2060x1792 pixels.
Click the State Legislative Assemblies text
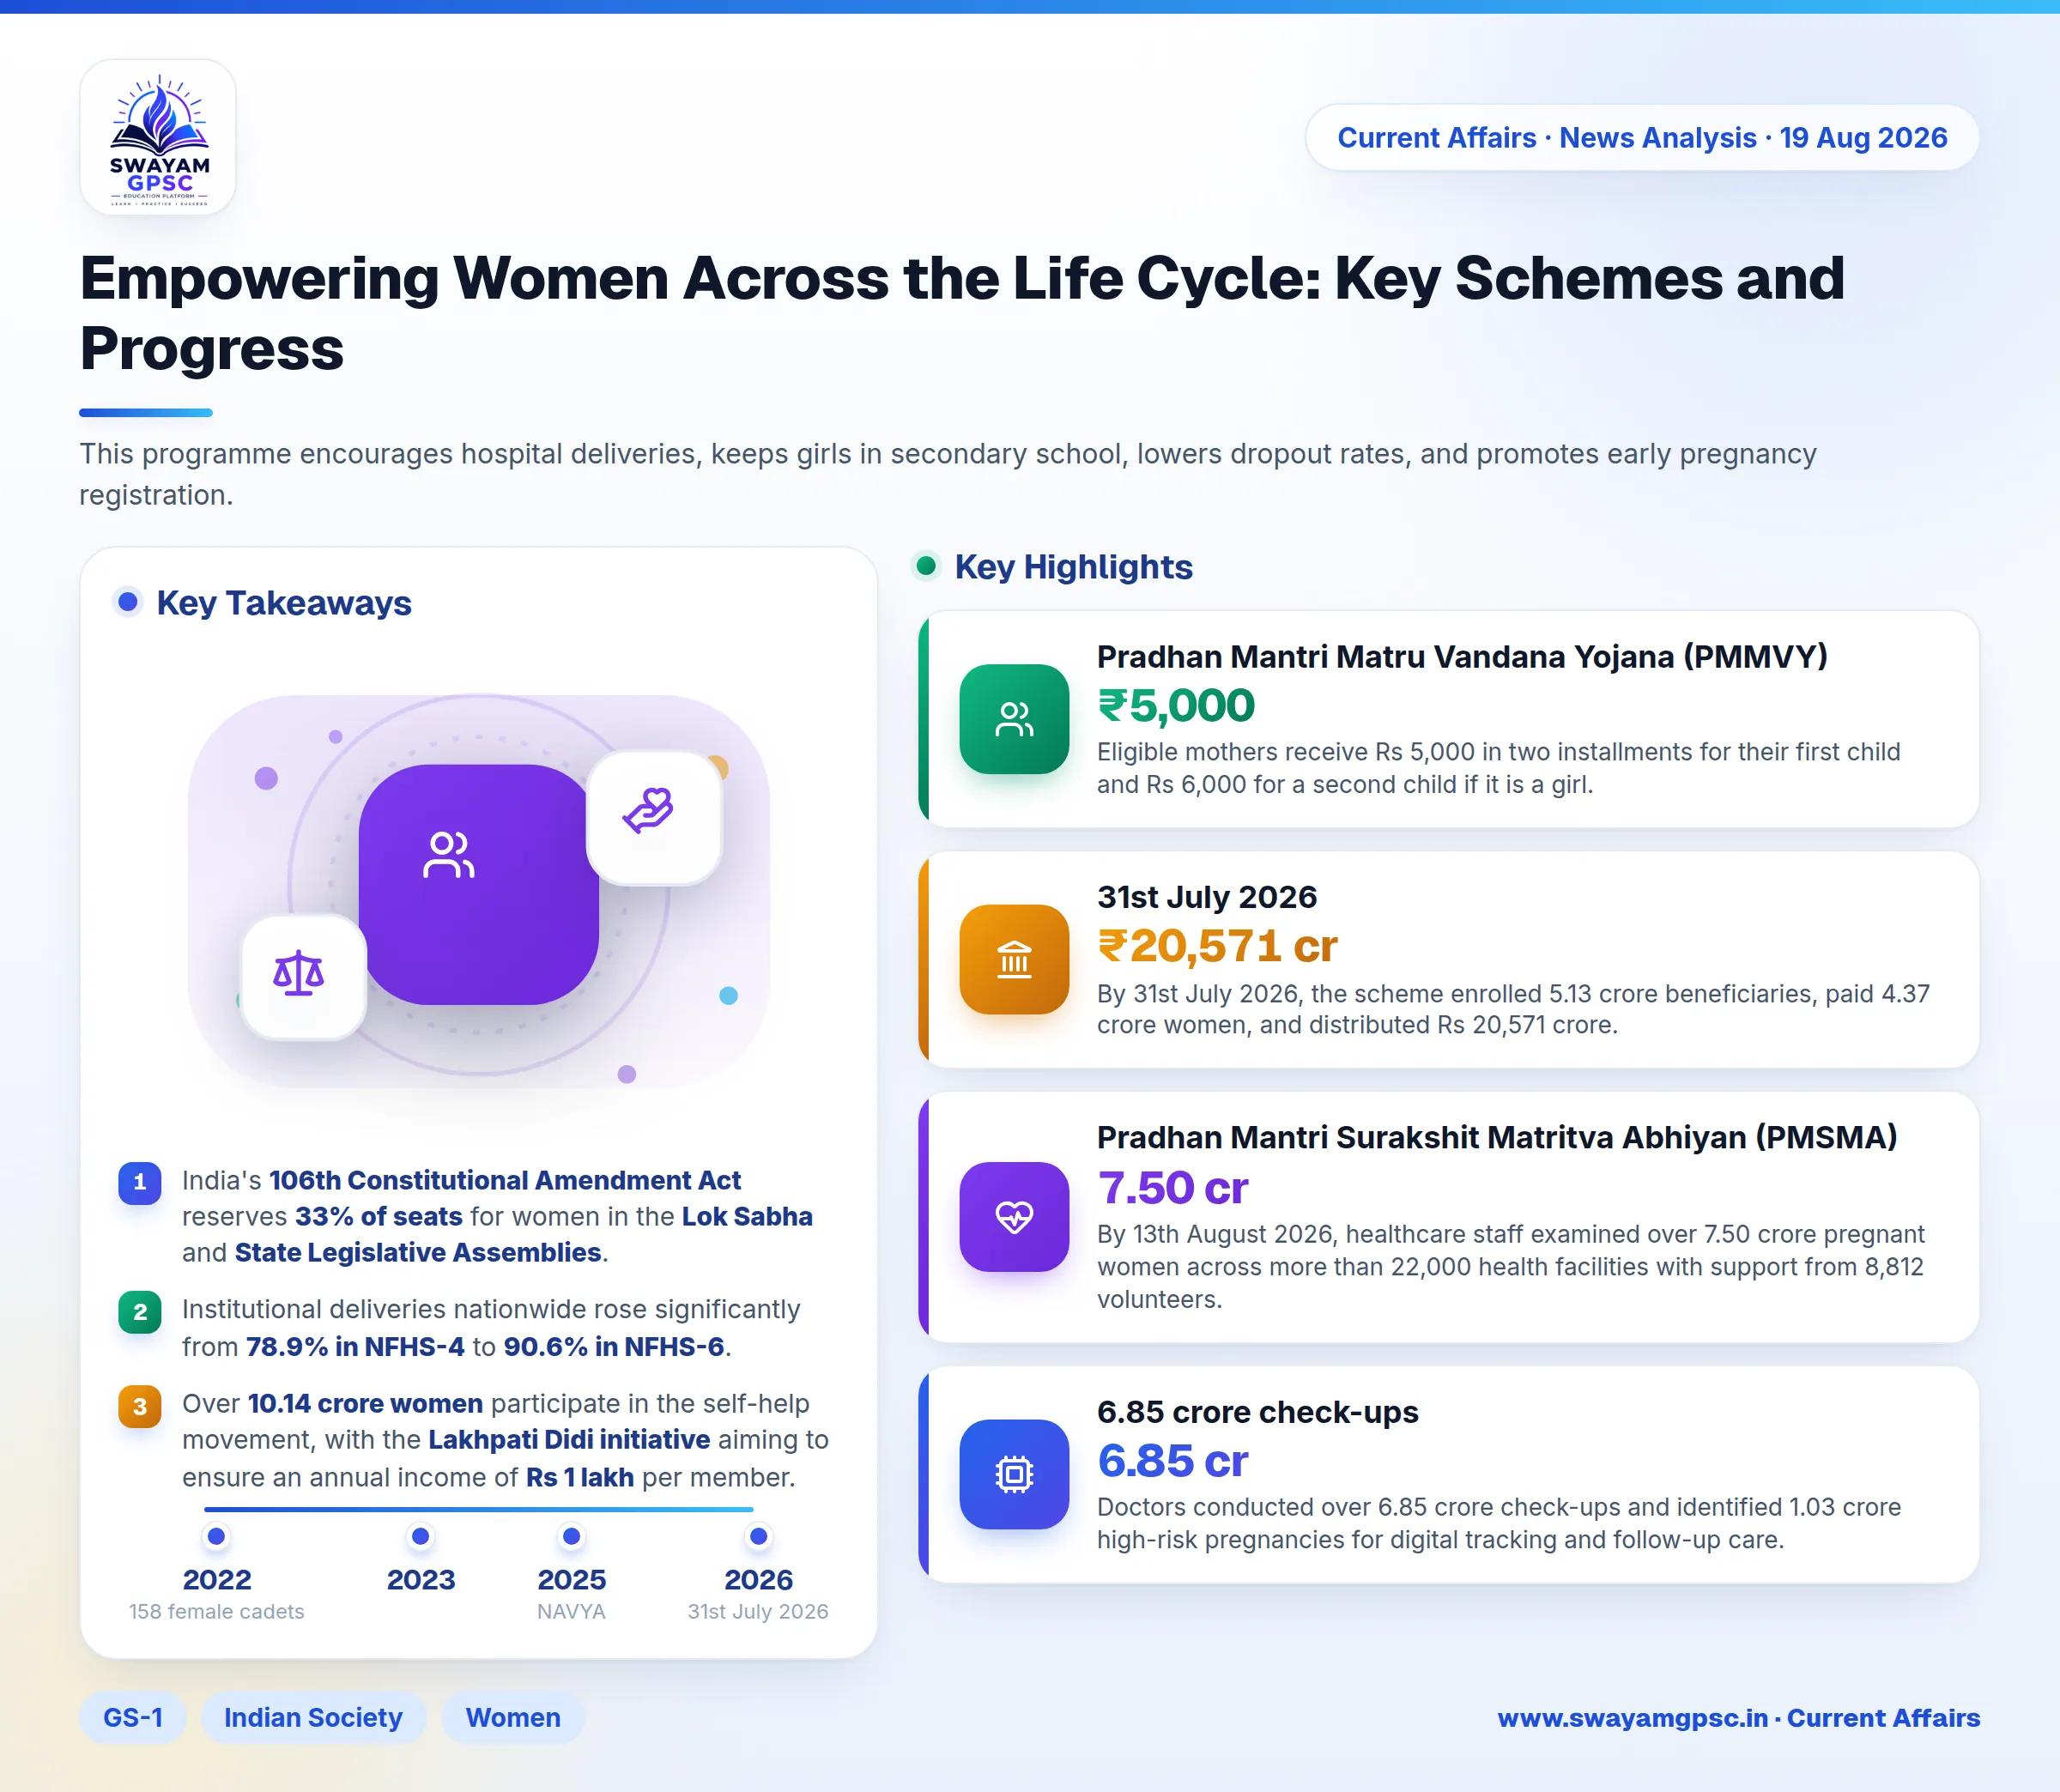pos(418,1253)
